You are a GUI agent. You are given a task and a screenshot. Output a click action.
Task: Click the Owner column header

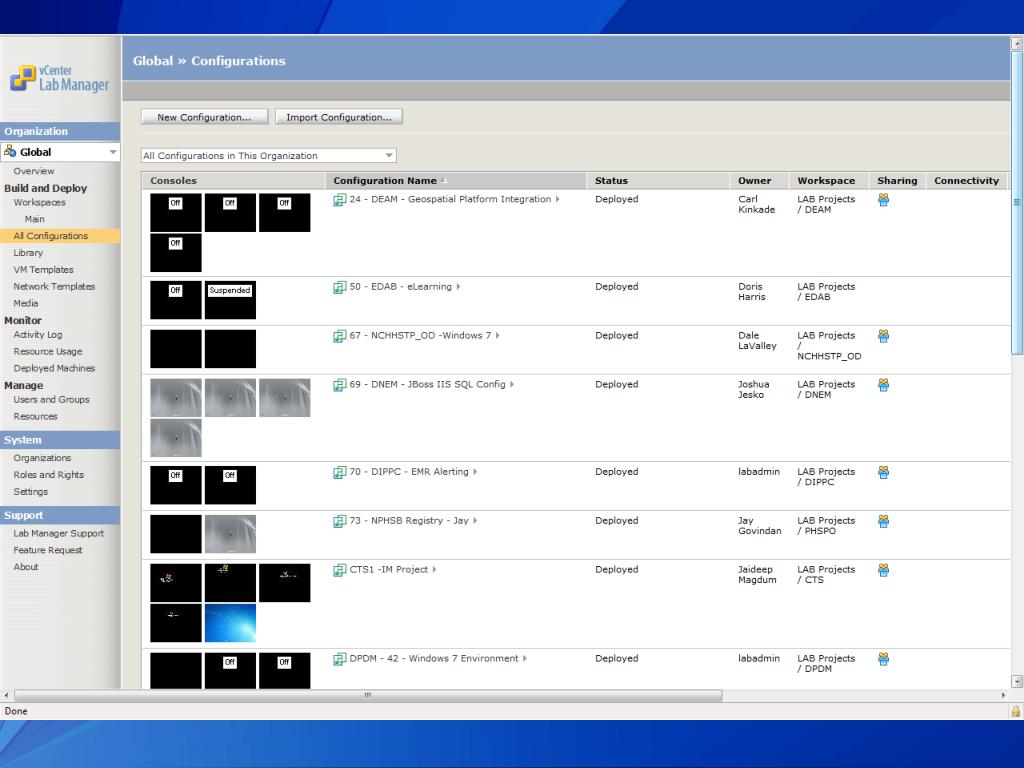(x=754, y=181)
